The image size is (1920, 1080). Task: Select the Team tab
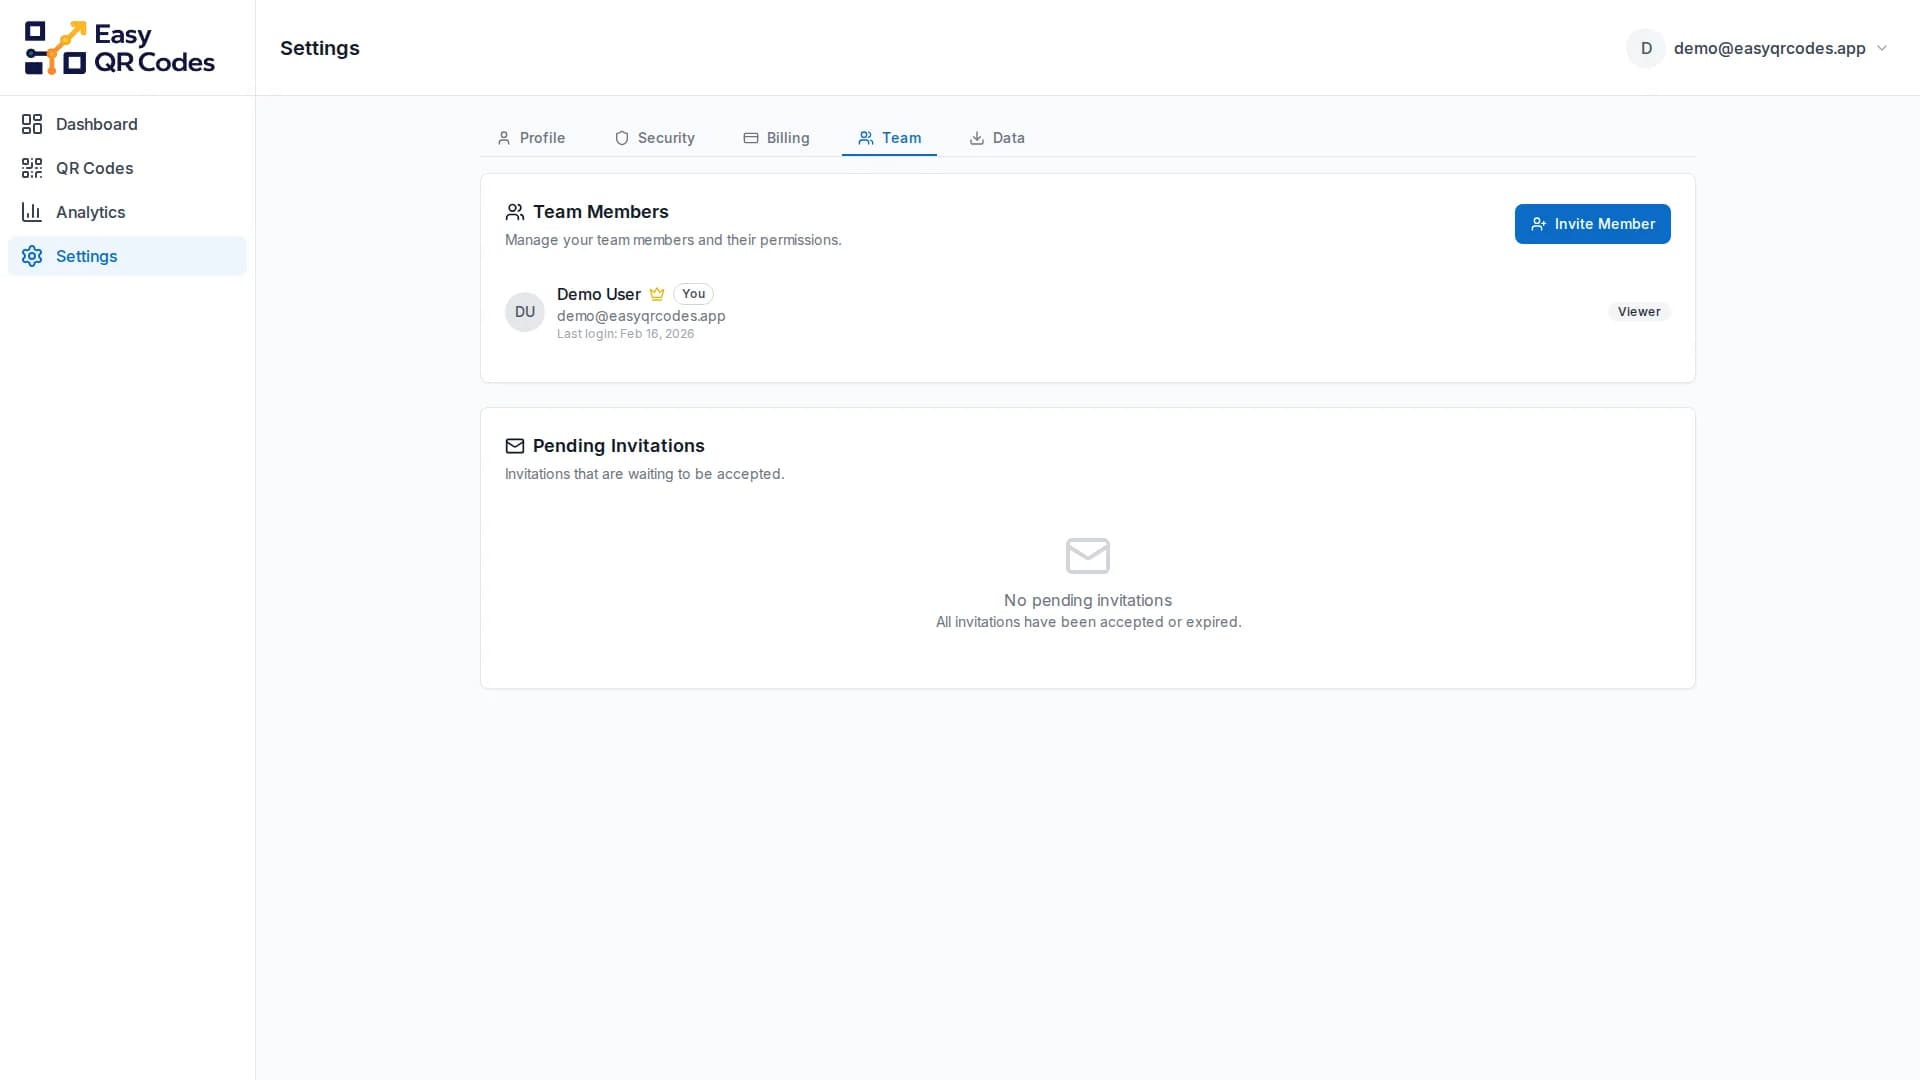[x=889, y=138]
